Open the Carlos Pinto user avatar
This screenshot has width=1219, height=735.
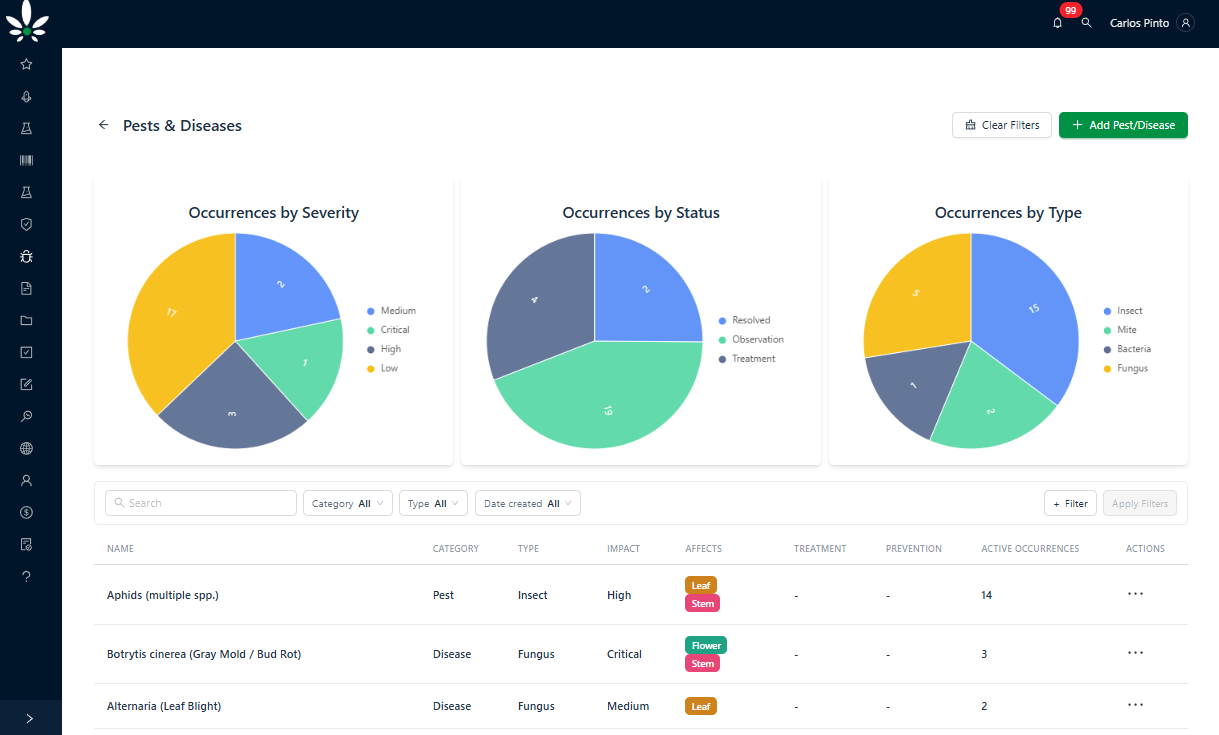(1186, 22)
